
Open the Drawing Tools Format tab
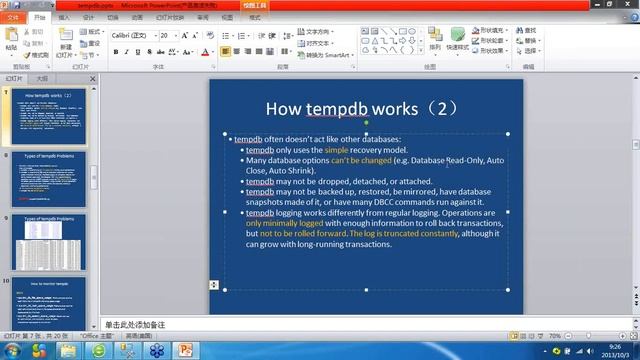pyautogui.click(x=255, y=18)
